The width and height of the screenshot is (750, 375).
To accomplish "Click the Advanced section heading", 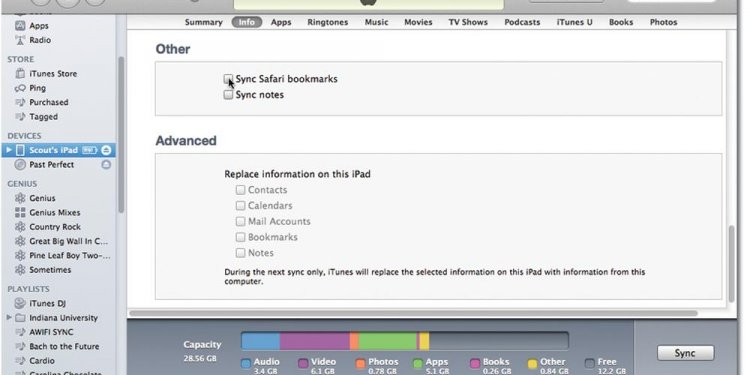I will 186,141.
